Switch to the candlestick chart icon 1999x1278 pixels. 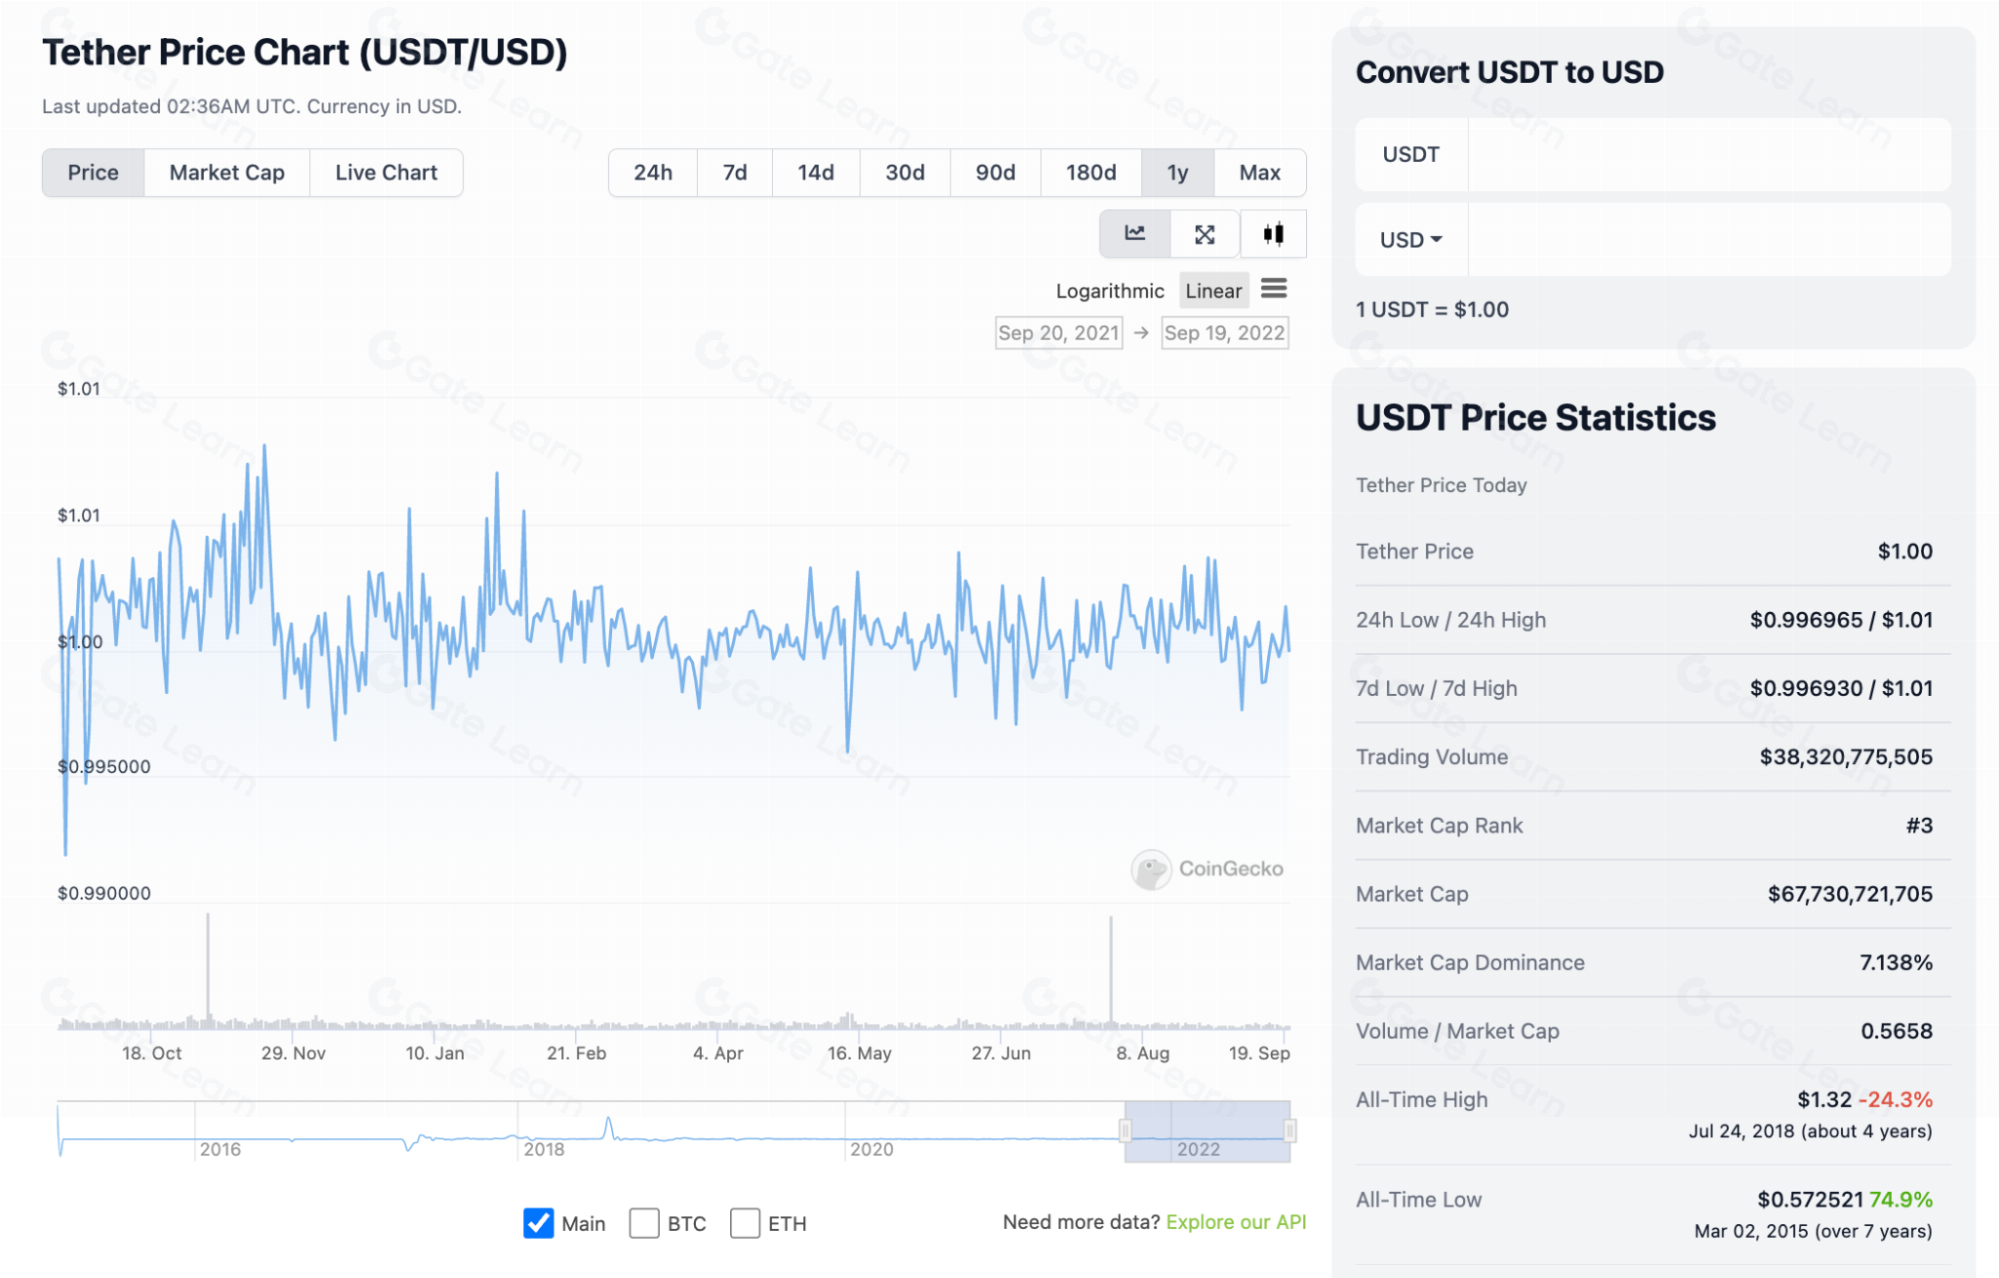1272,234
